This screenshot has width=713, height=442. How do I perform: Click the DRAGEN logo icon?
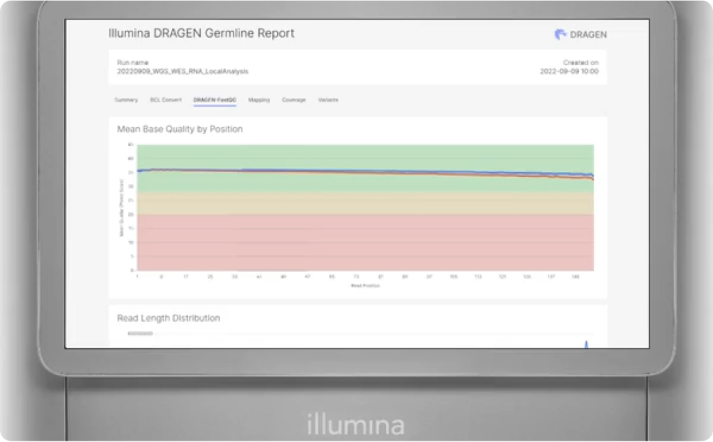pyautogui.click(x=560, y=34)
